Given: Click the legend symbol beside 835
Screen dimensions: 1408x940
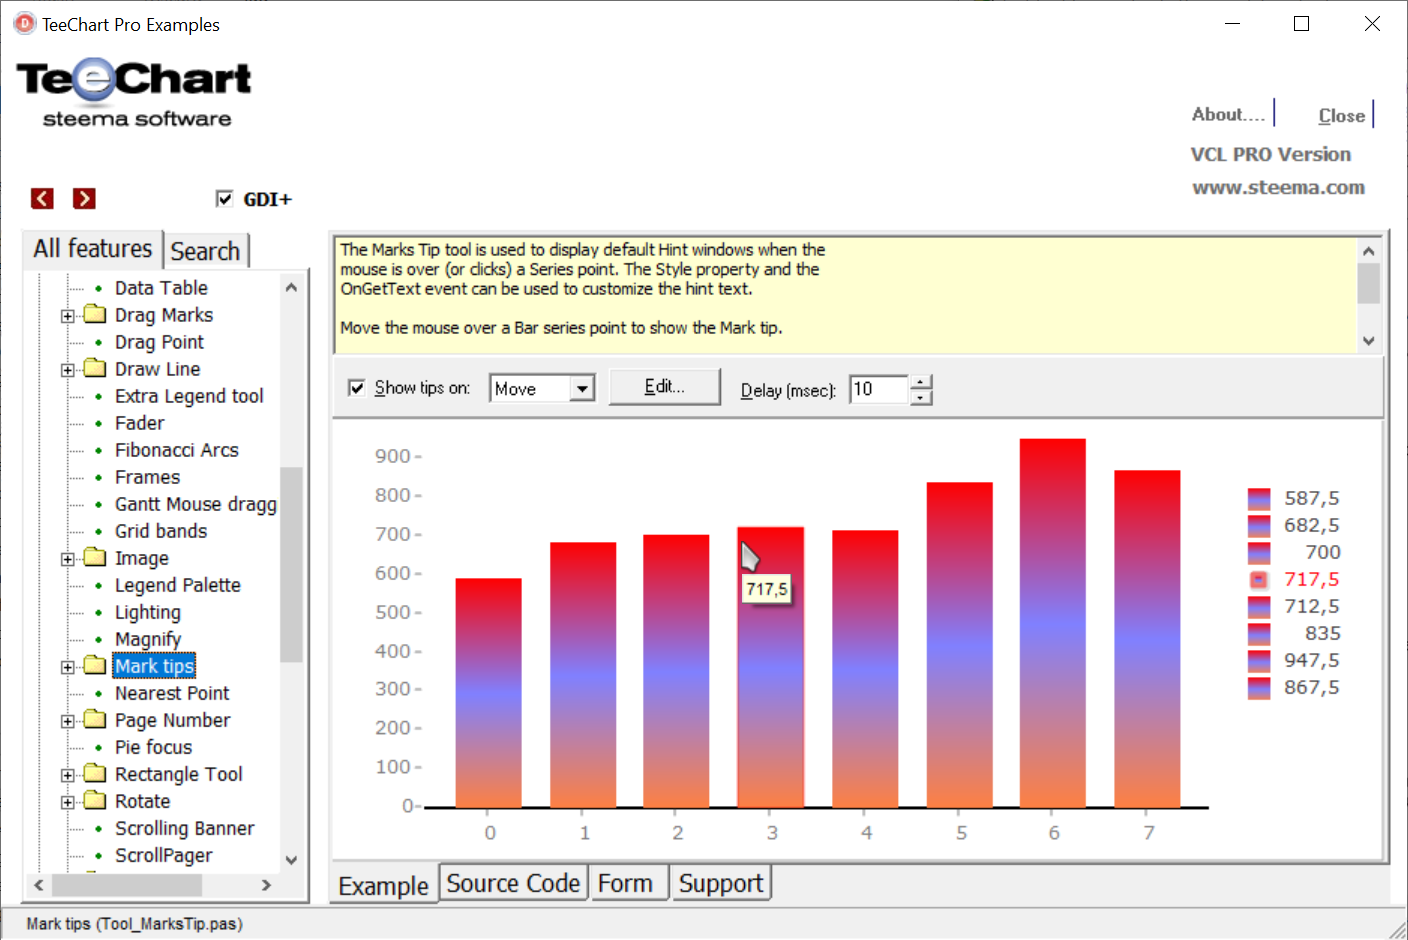Looking at the screenshot, I should coord(1259,633).
